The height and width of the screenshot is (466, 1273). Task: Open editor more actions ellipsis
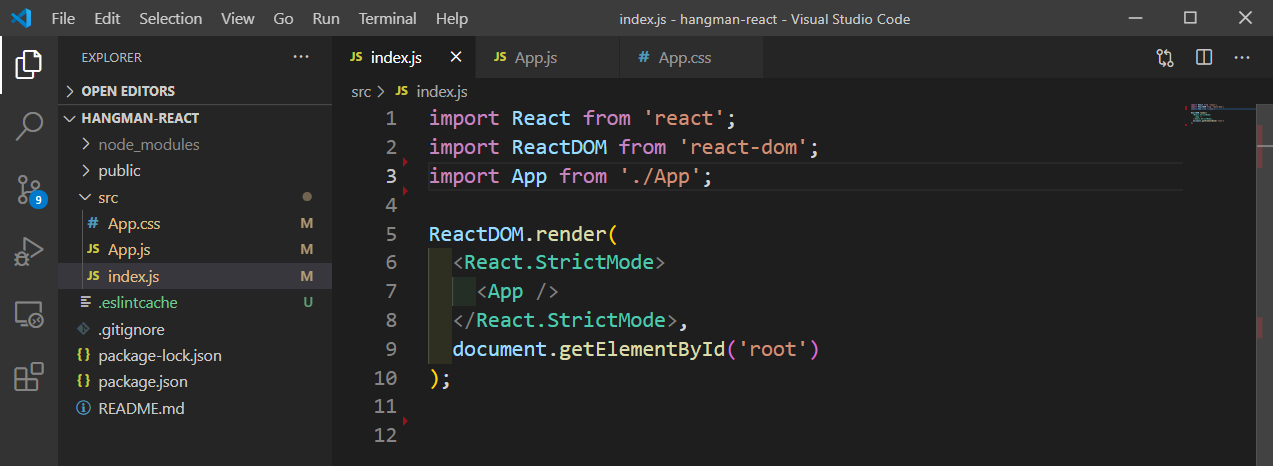tap(1242, 58)
